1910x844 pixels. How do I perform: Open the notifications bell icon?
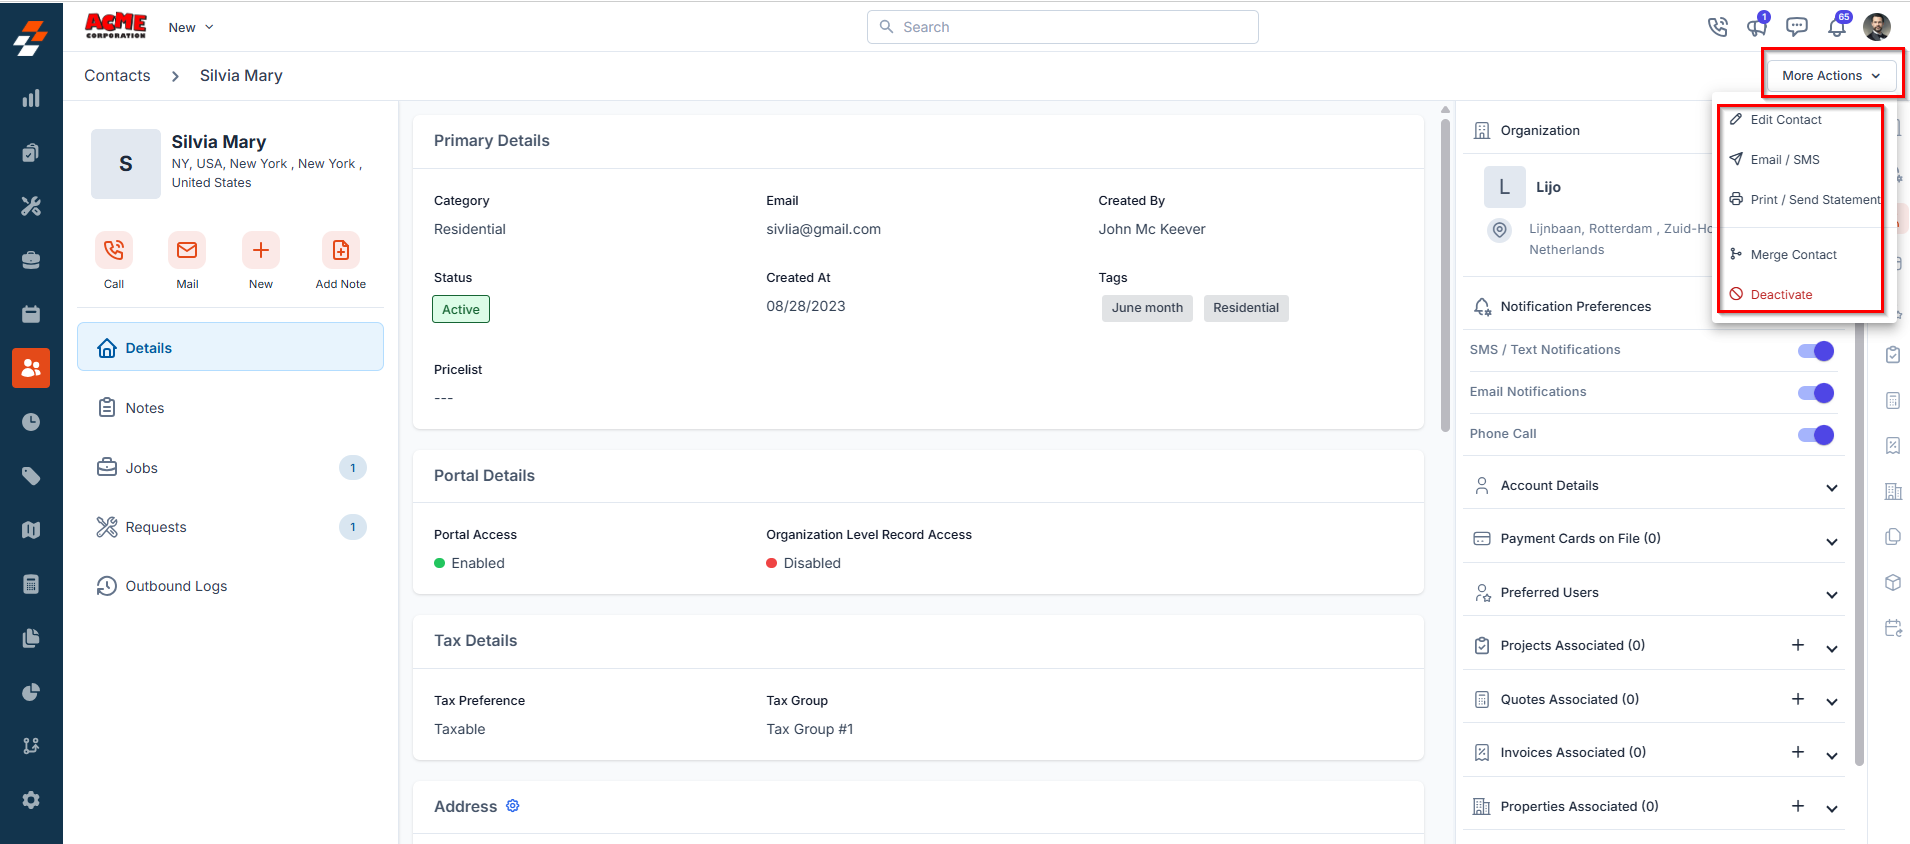(1837, 27)
